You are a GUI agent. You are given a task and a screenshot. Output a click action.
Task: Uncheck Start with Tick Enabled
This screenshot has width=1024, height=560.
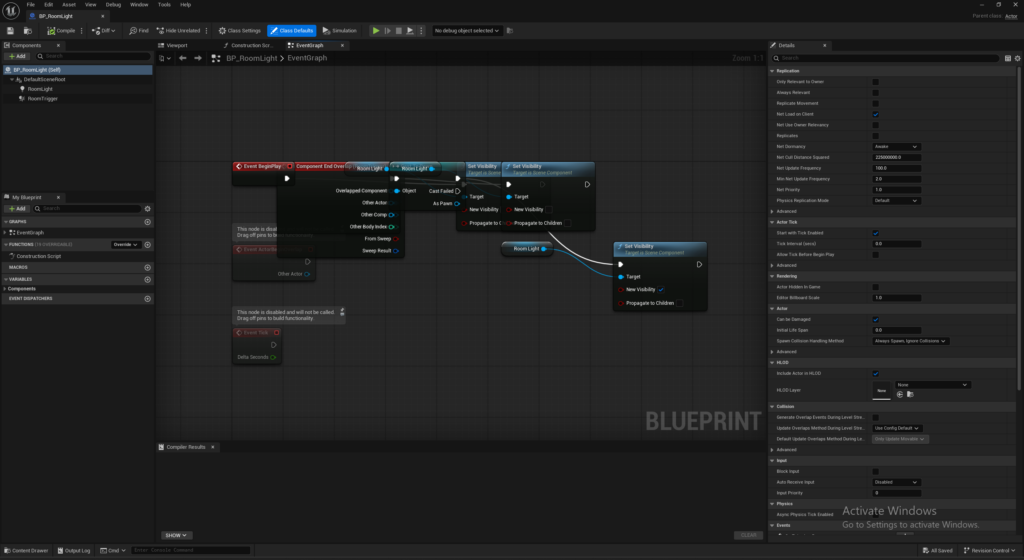click(876, 233)
